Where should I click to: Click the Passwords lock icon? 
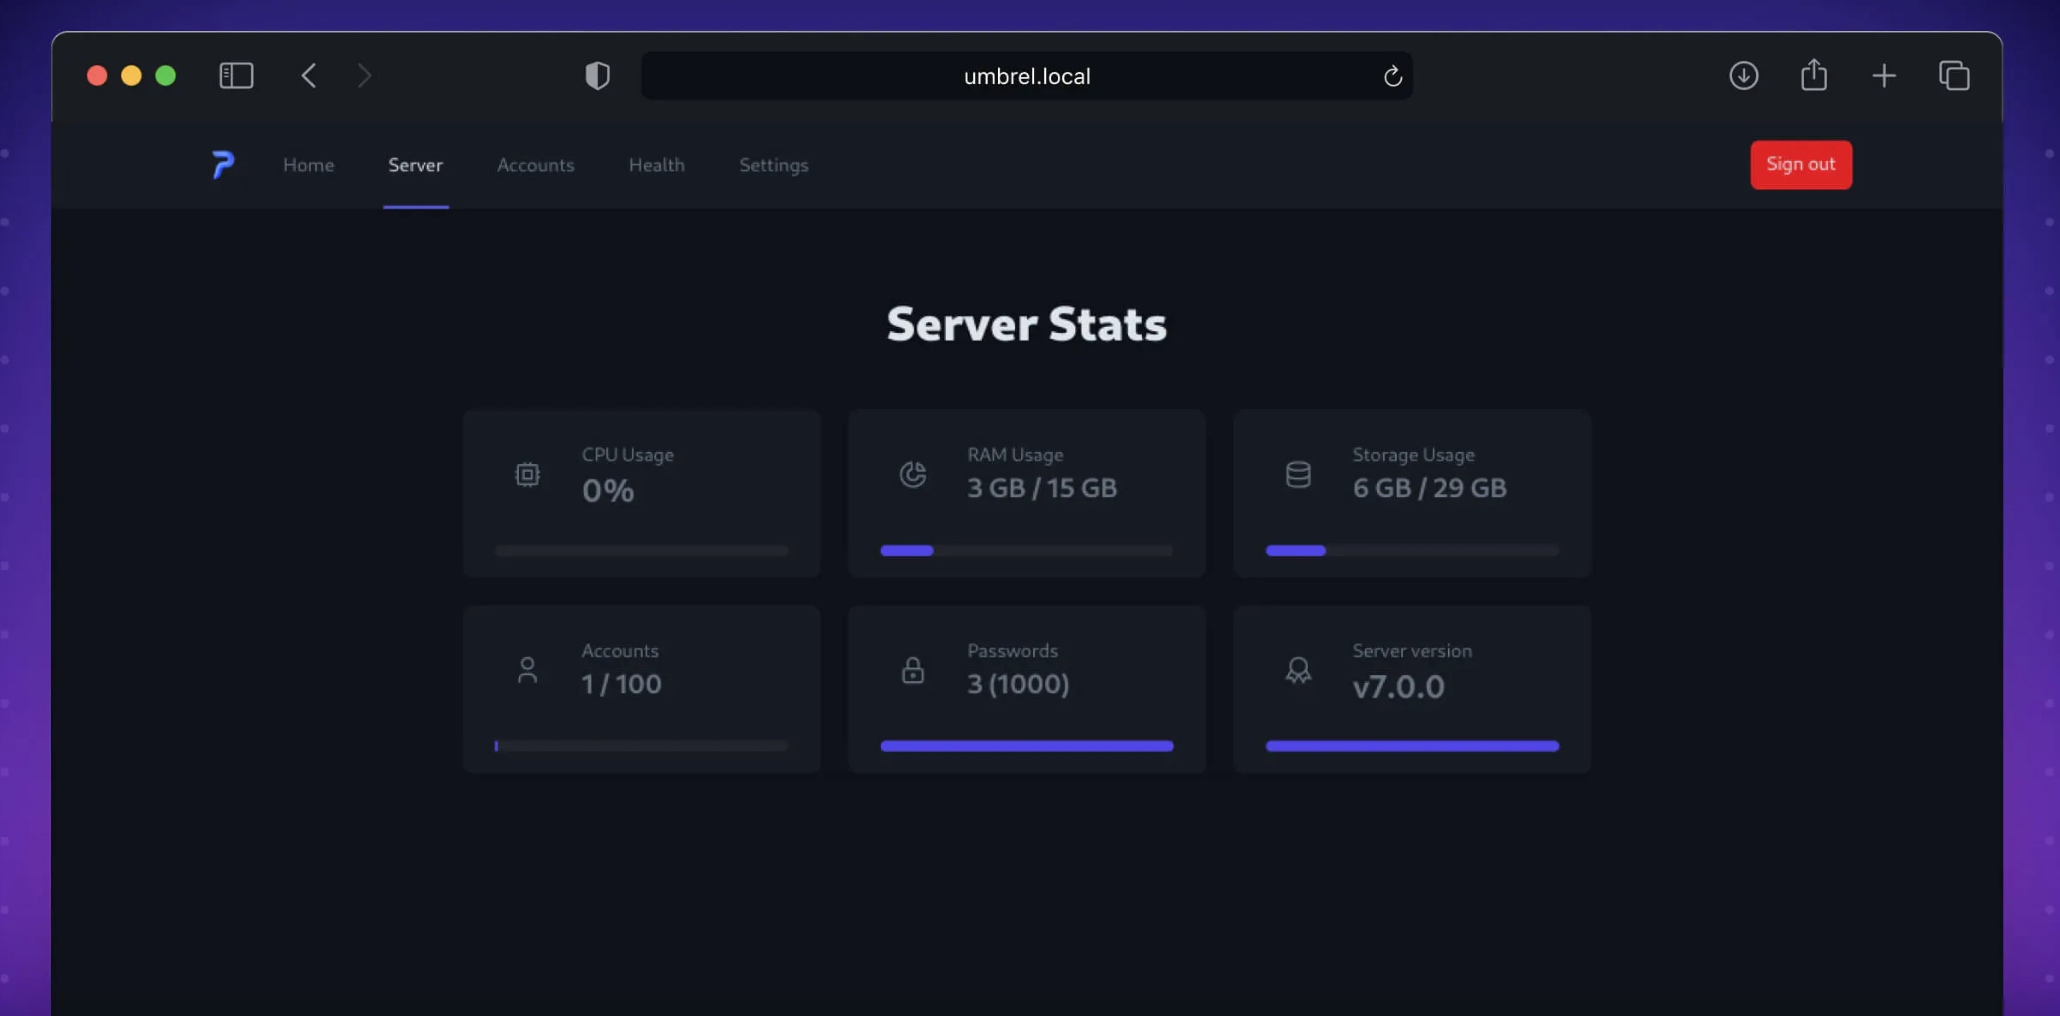(x=912, y=670)
